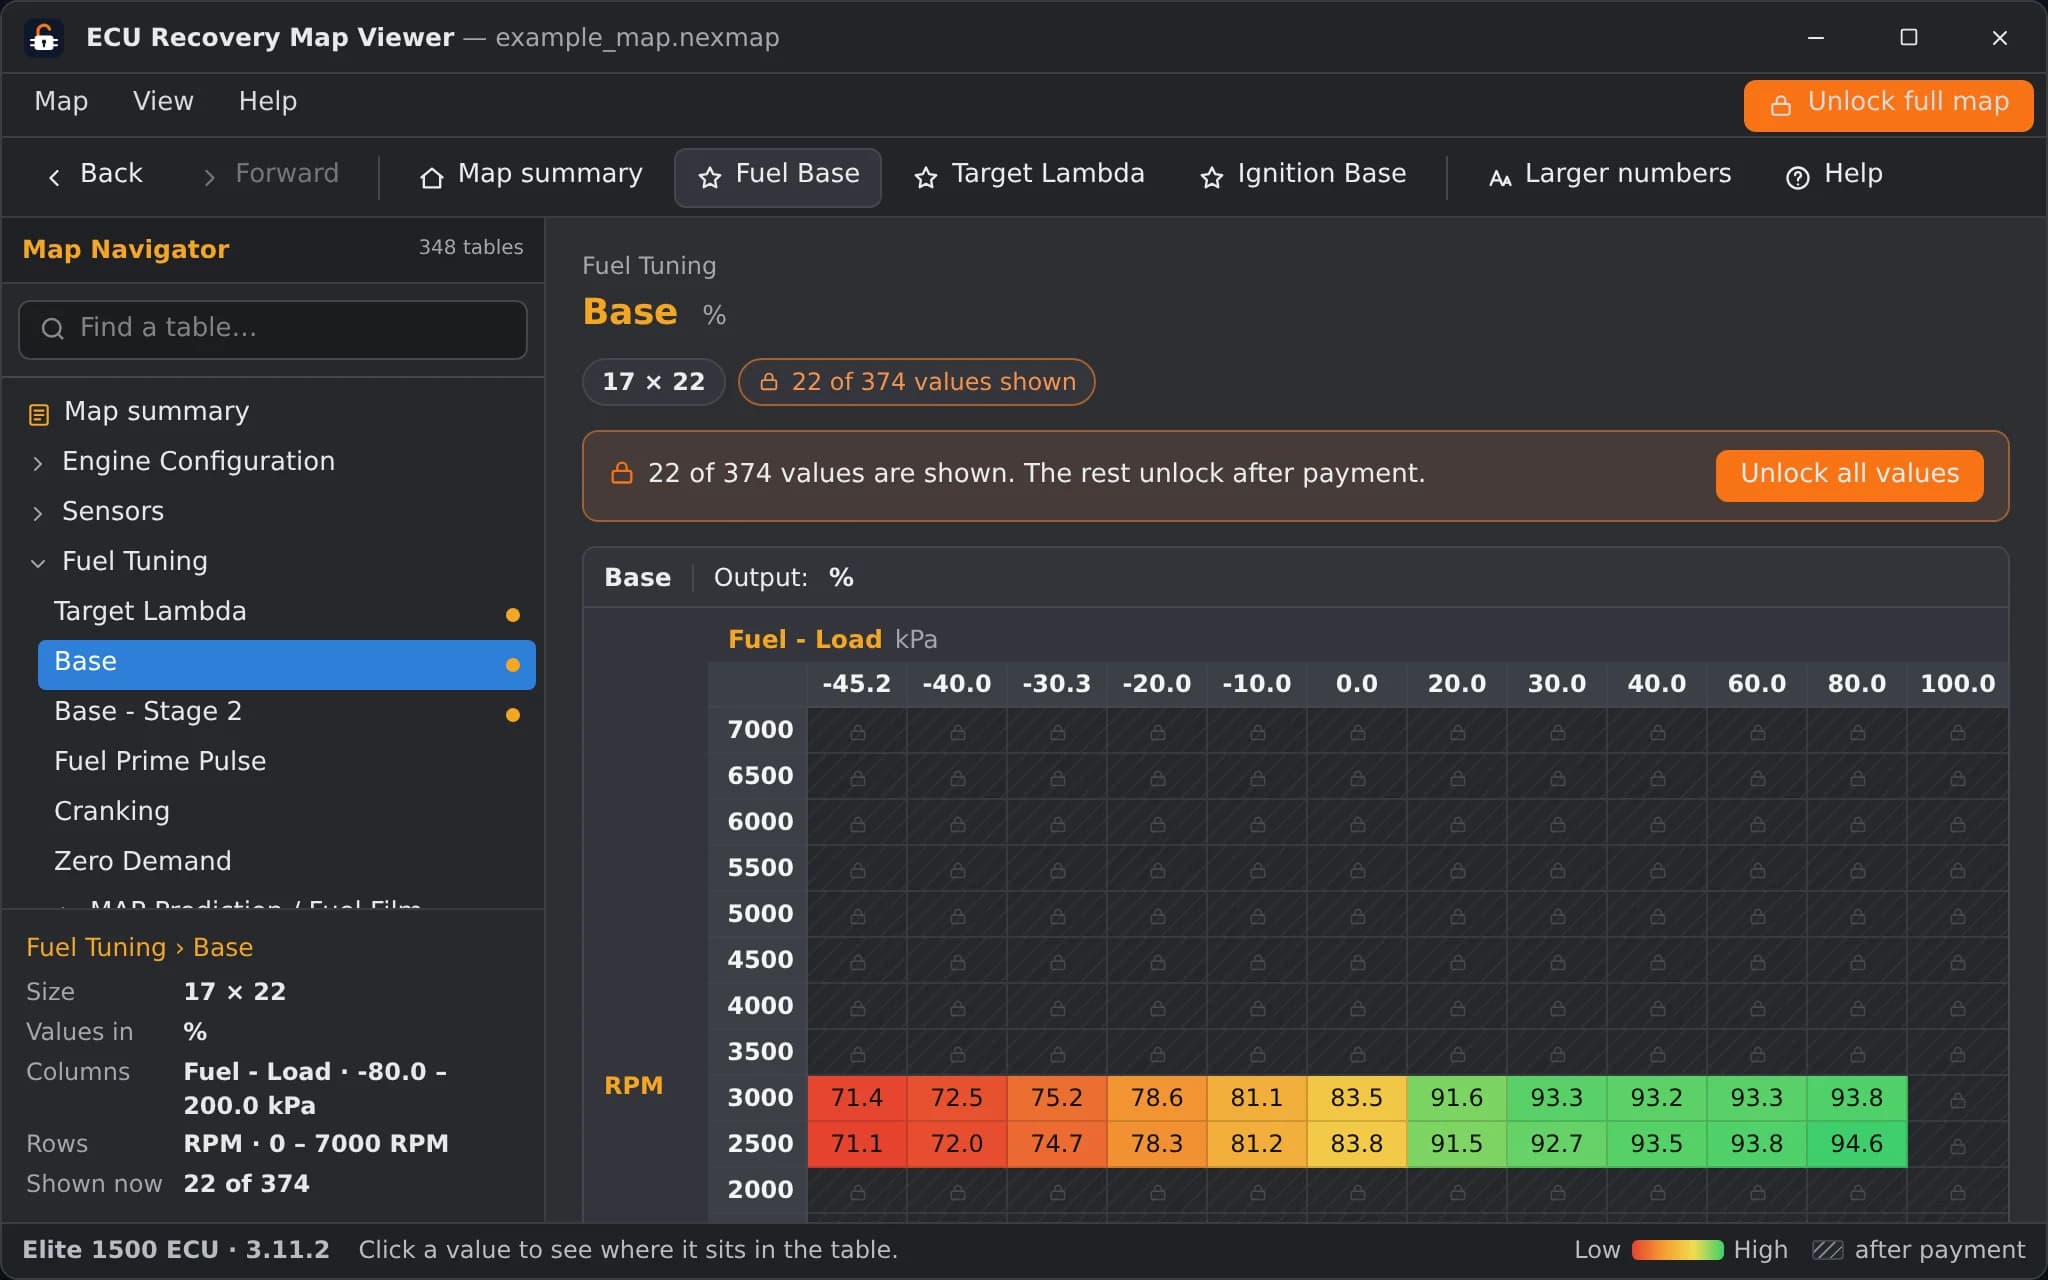
Task: Click the app padlock icon in title bar
Action: click(43, 38)
